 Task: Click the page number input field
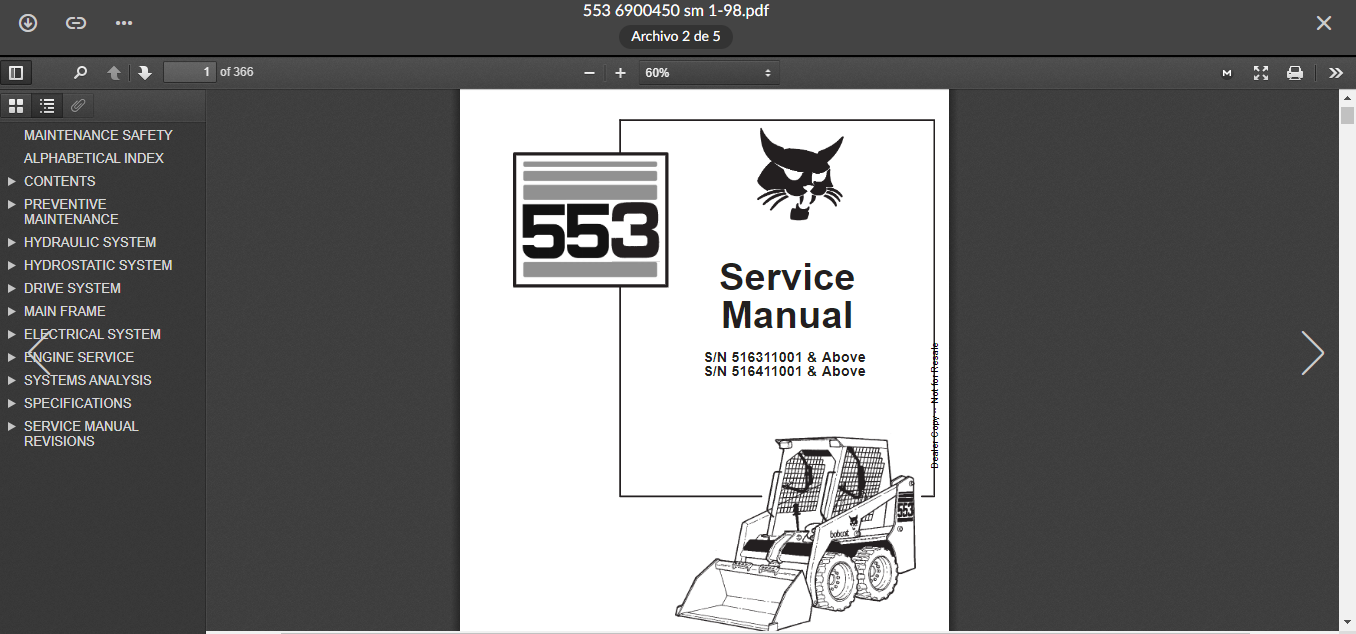190,72
